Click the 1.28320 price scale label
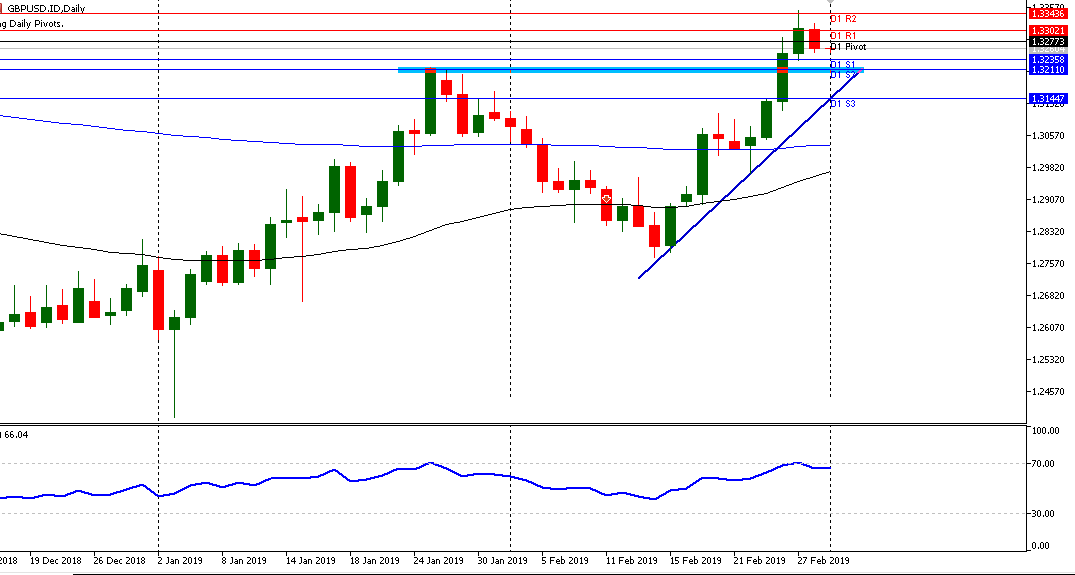The width and height of the screenshot is (1075, 575). tap(1048, 232)
